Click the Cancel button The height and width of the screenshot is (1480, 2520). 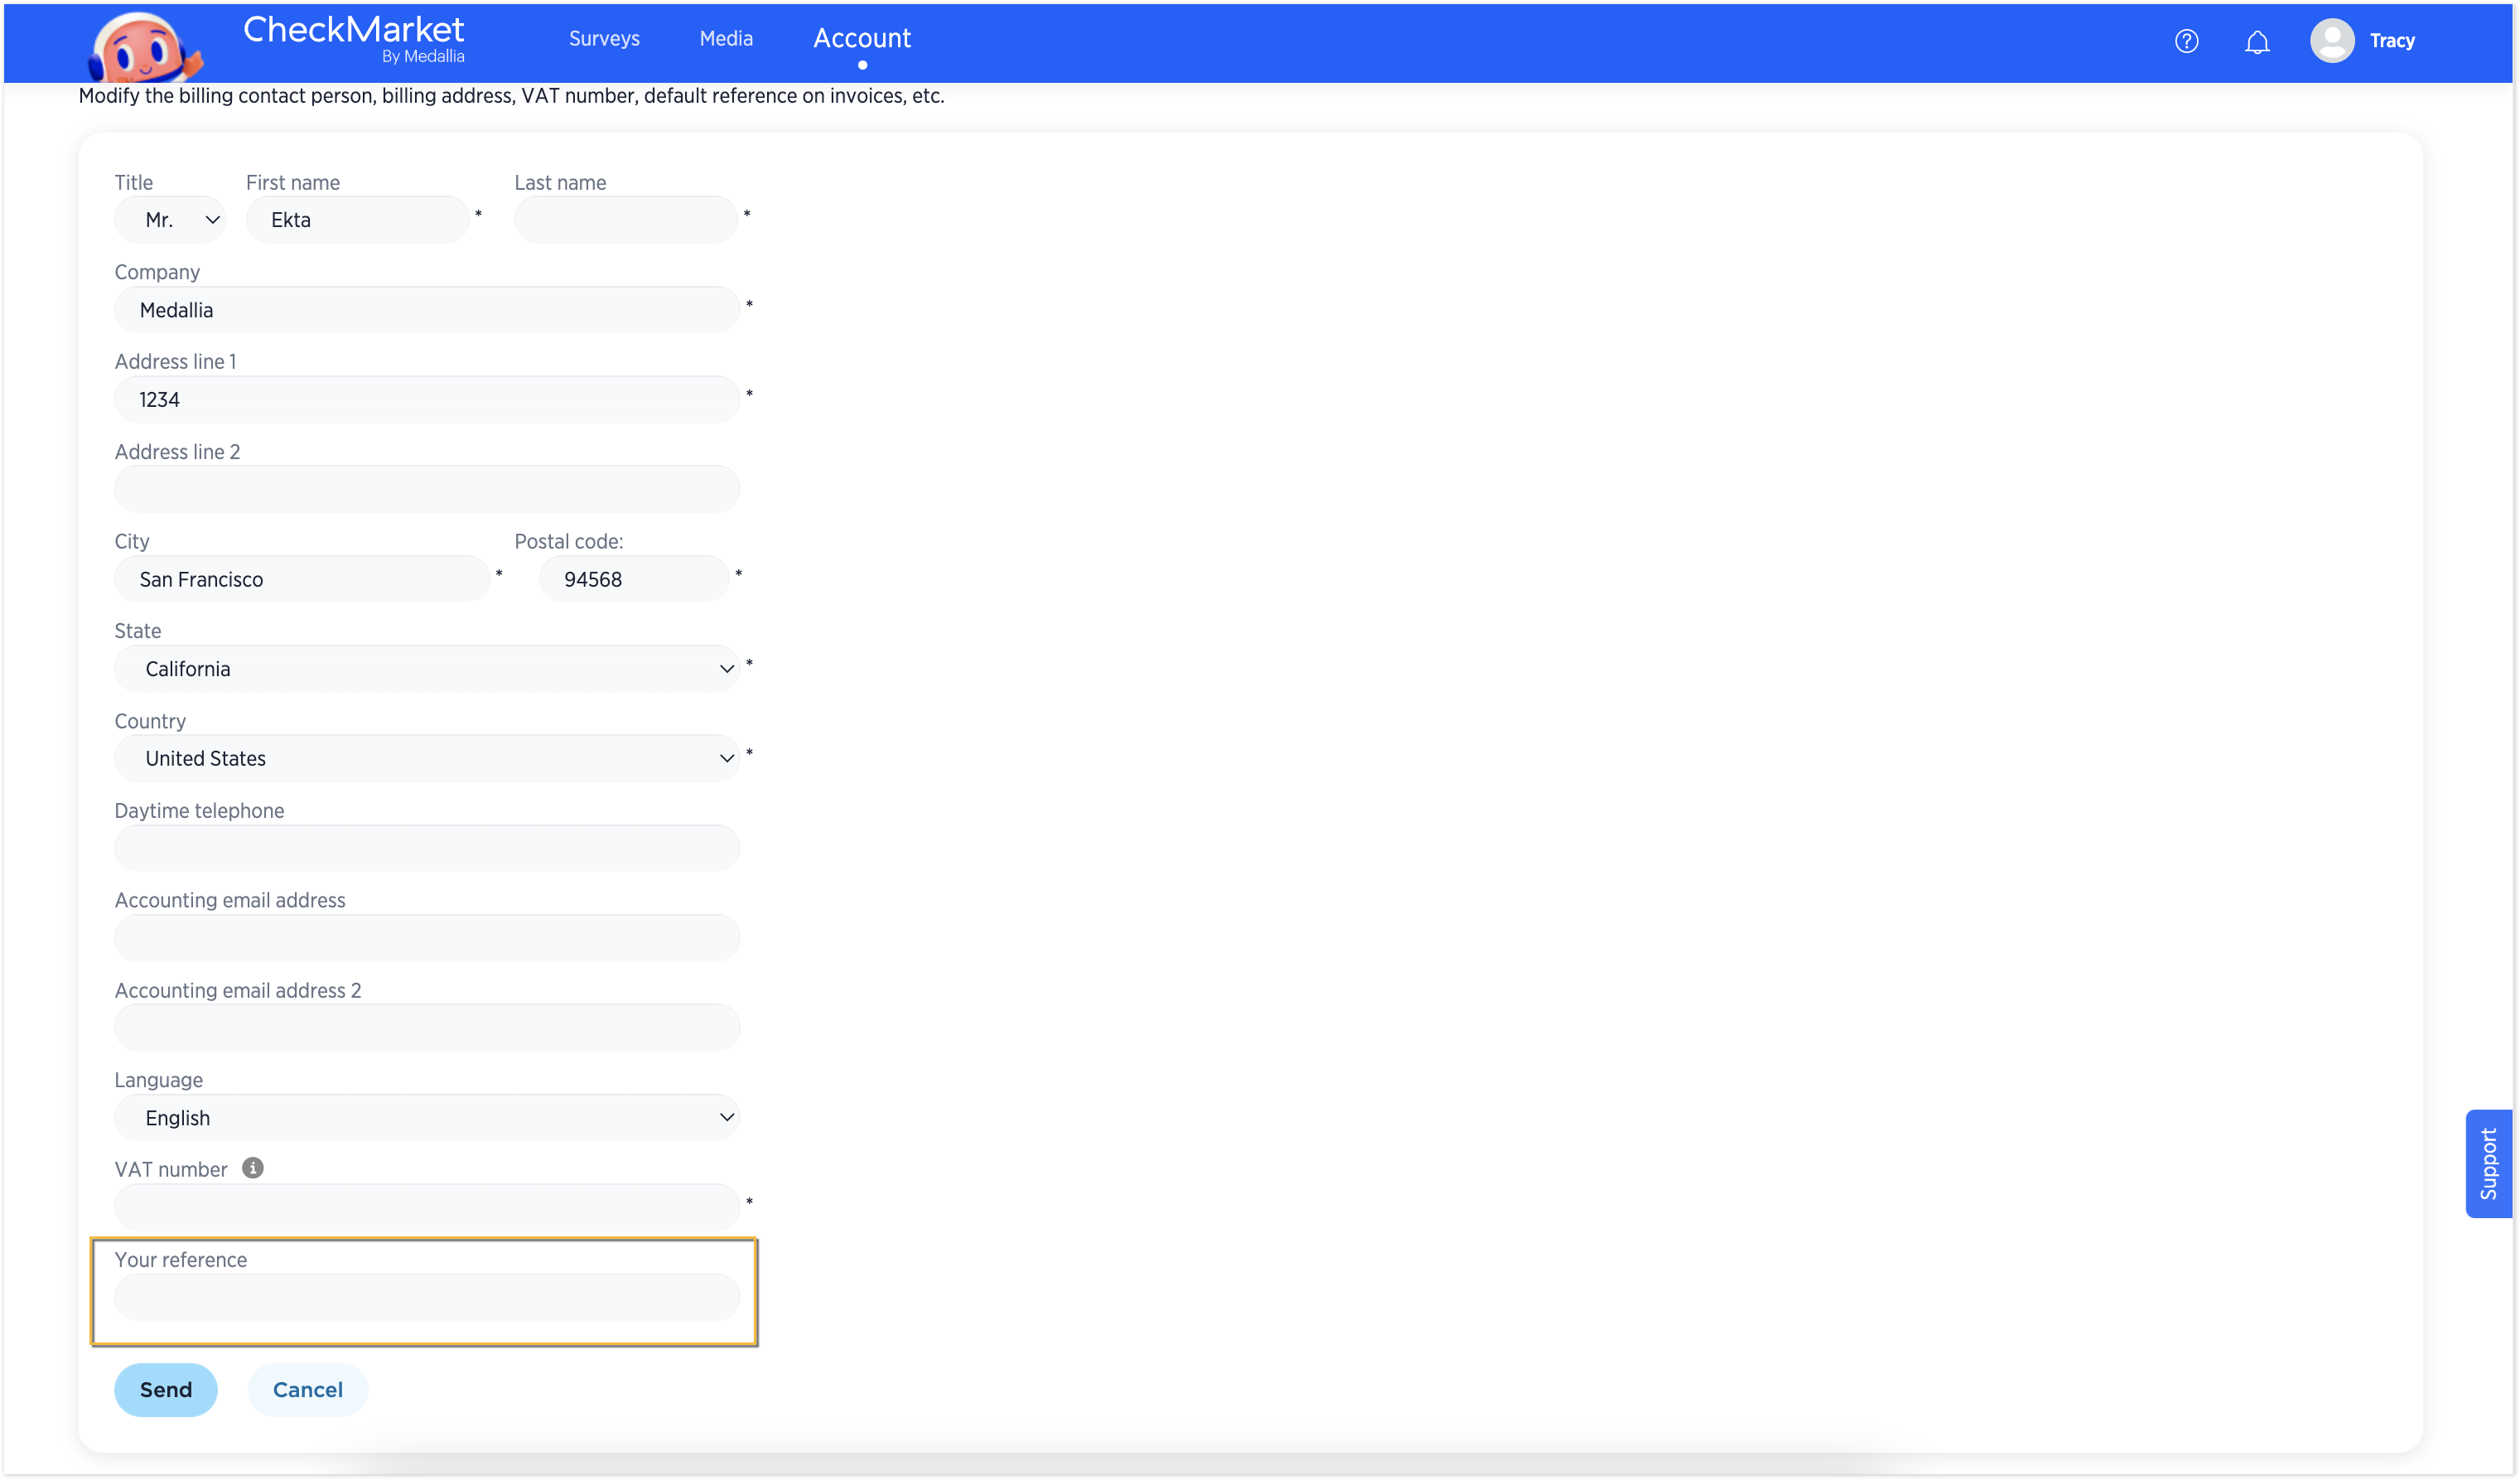point(307,1389)
